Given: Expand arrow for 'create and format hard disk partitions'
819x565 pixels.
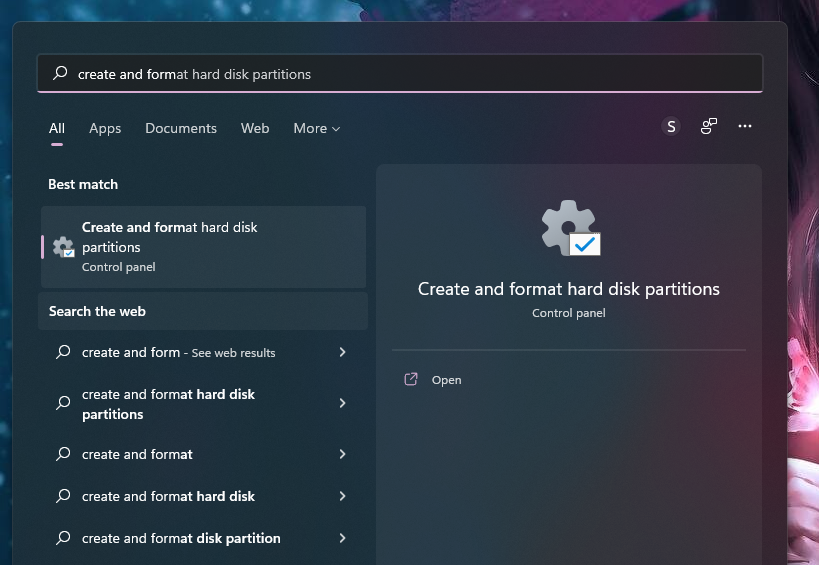Looking at the screenshot, I should pos(343,403).
